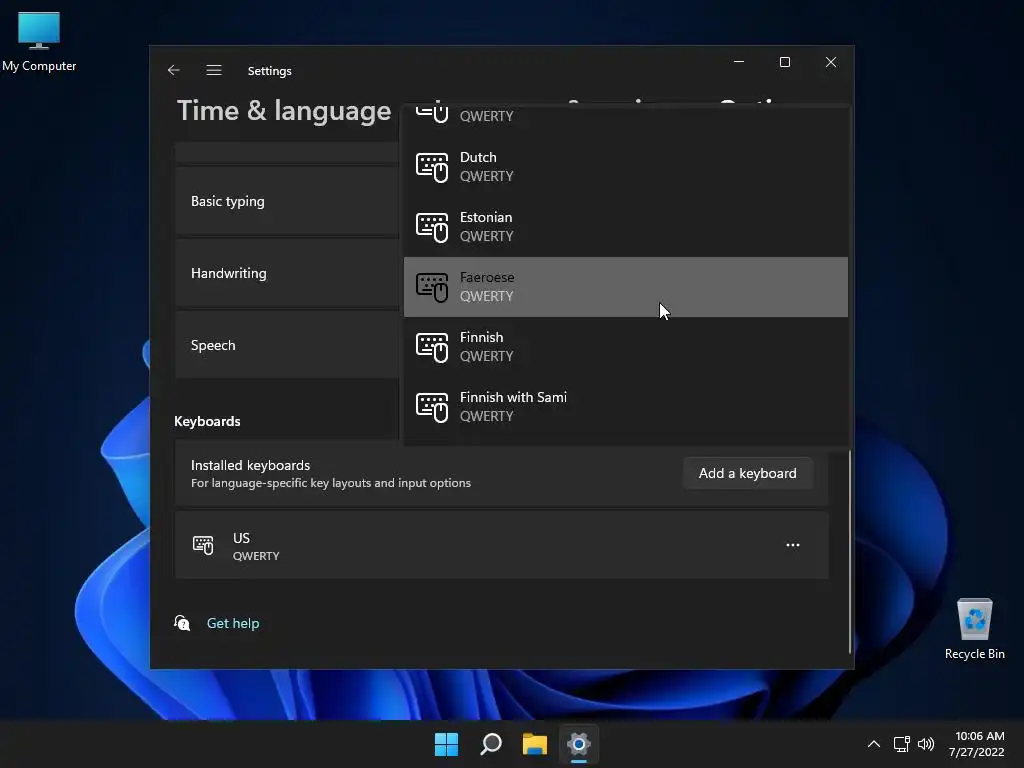Viewport: 1024px width, 768px height.
Task: Click the Finnish with Sami keyboard icon
Action: [432, 408]
